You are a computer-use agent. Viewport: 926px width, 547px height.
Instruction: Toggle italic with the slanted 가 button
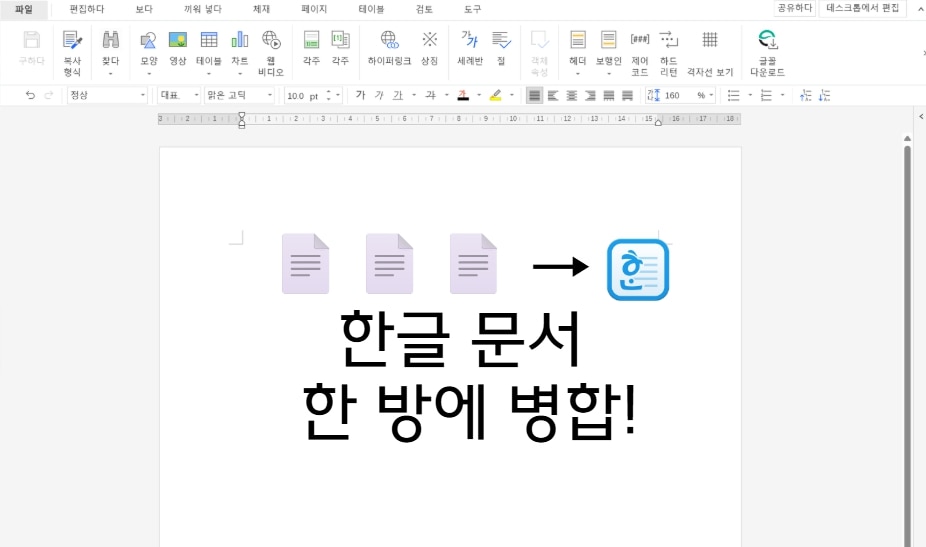(x=379, y=95)
